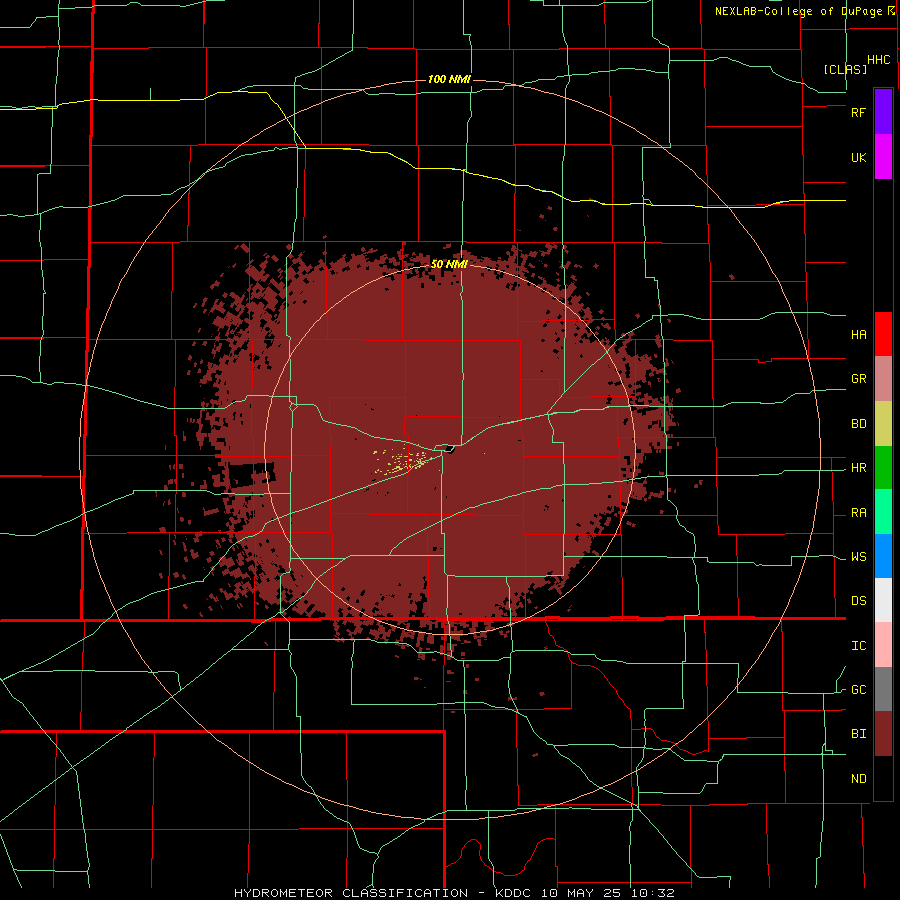
Task: Click the RF legend label
Action: pyautogui.click(x=858, y=112)
